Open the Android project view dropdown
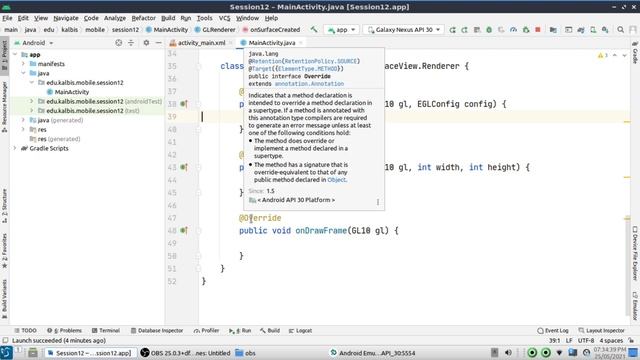 [34, 43]
